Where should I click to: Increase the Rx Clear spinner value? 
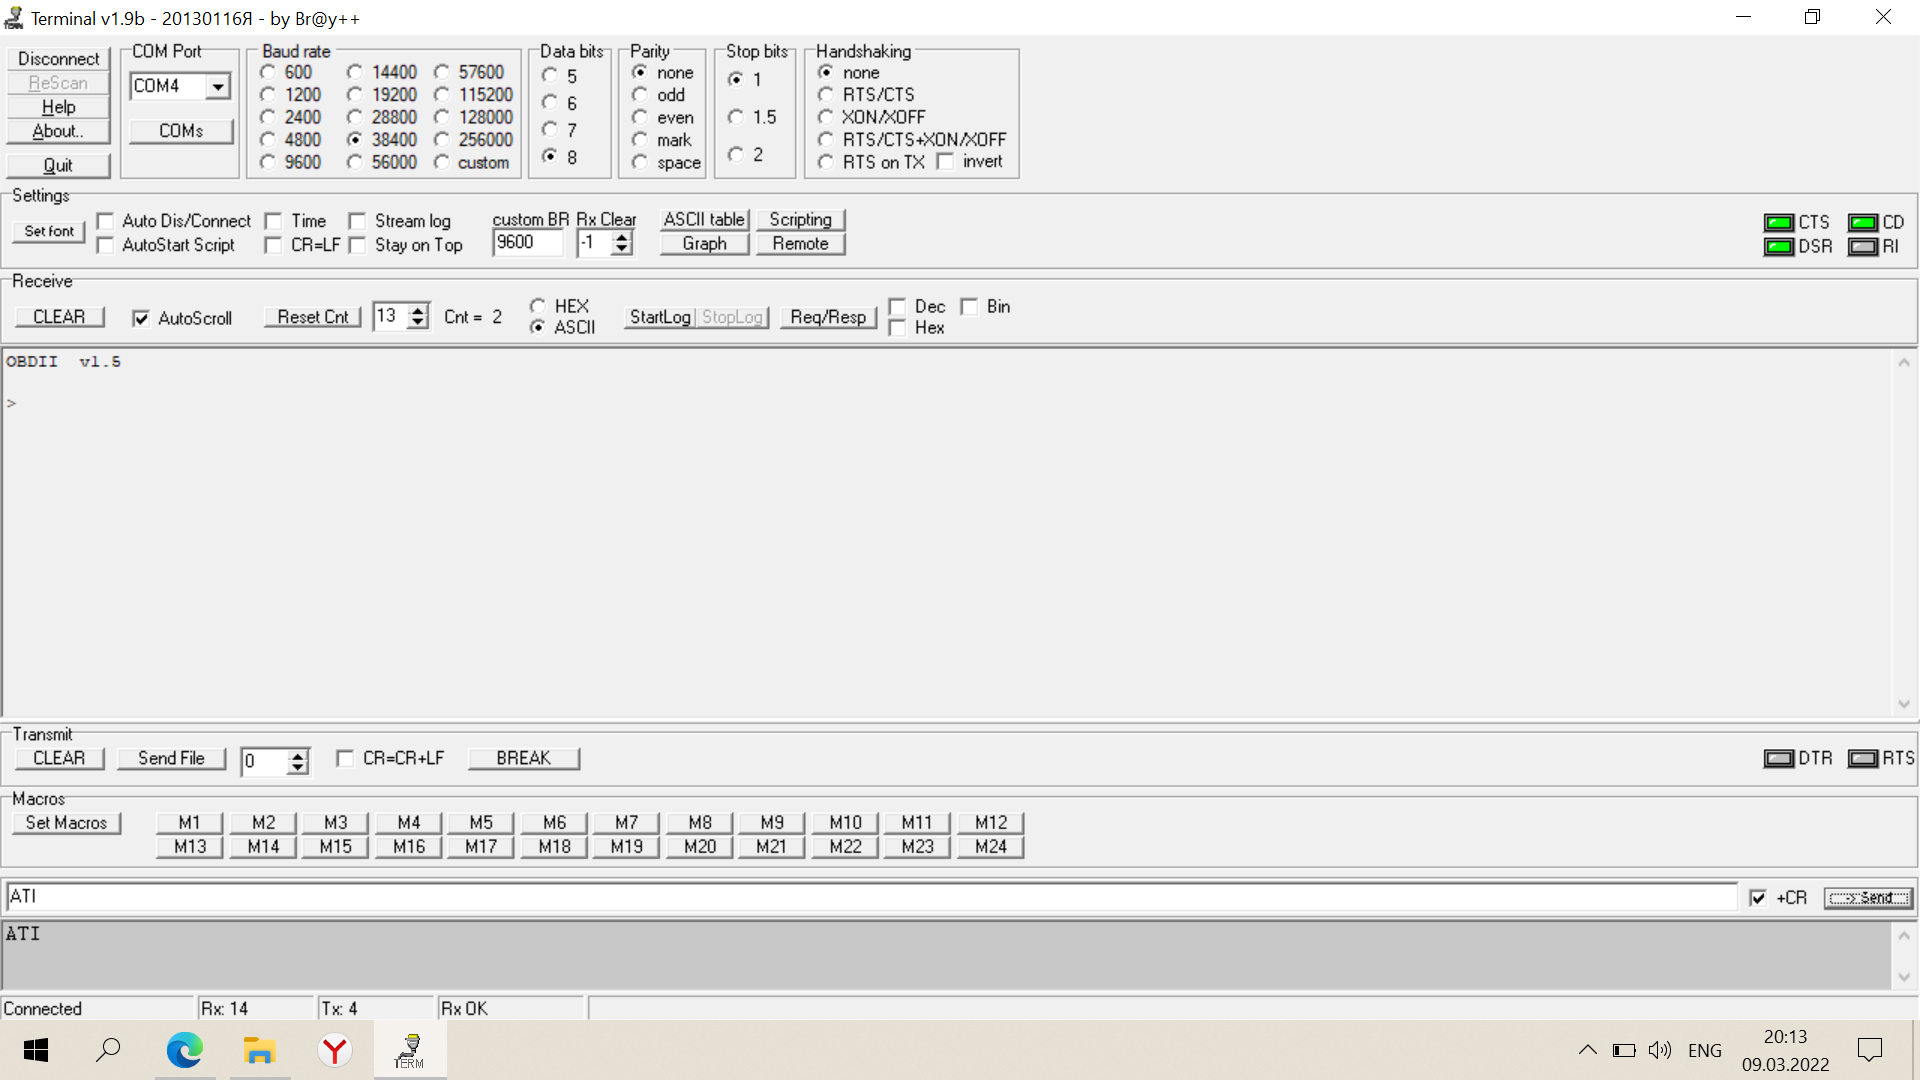coord(622,237)
